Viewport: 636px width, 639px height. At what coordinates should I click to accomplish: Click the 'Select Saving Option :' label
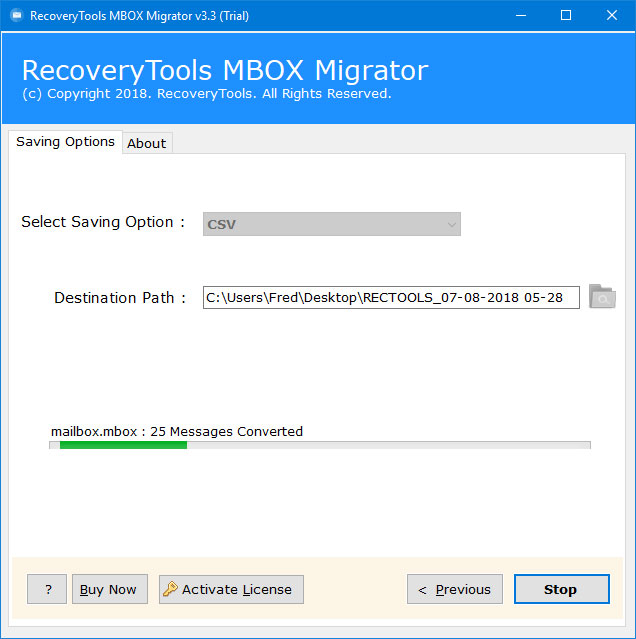(103, 222)
